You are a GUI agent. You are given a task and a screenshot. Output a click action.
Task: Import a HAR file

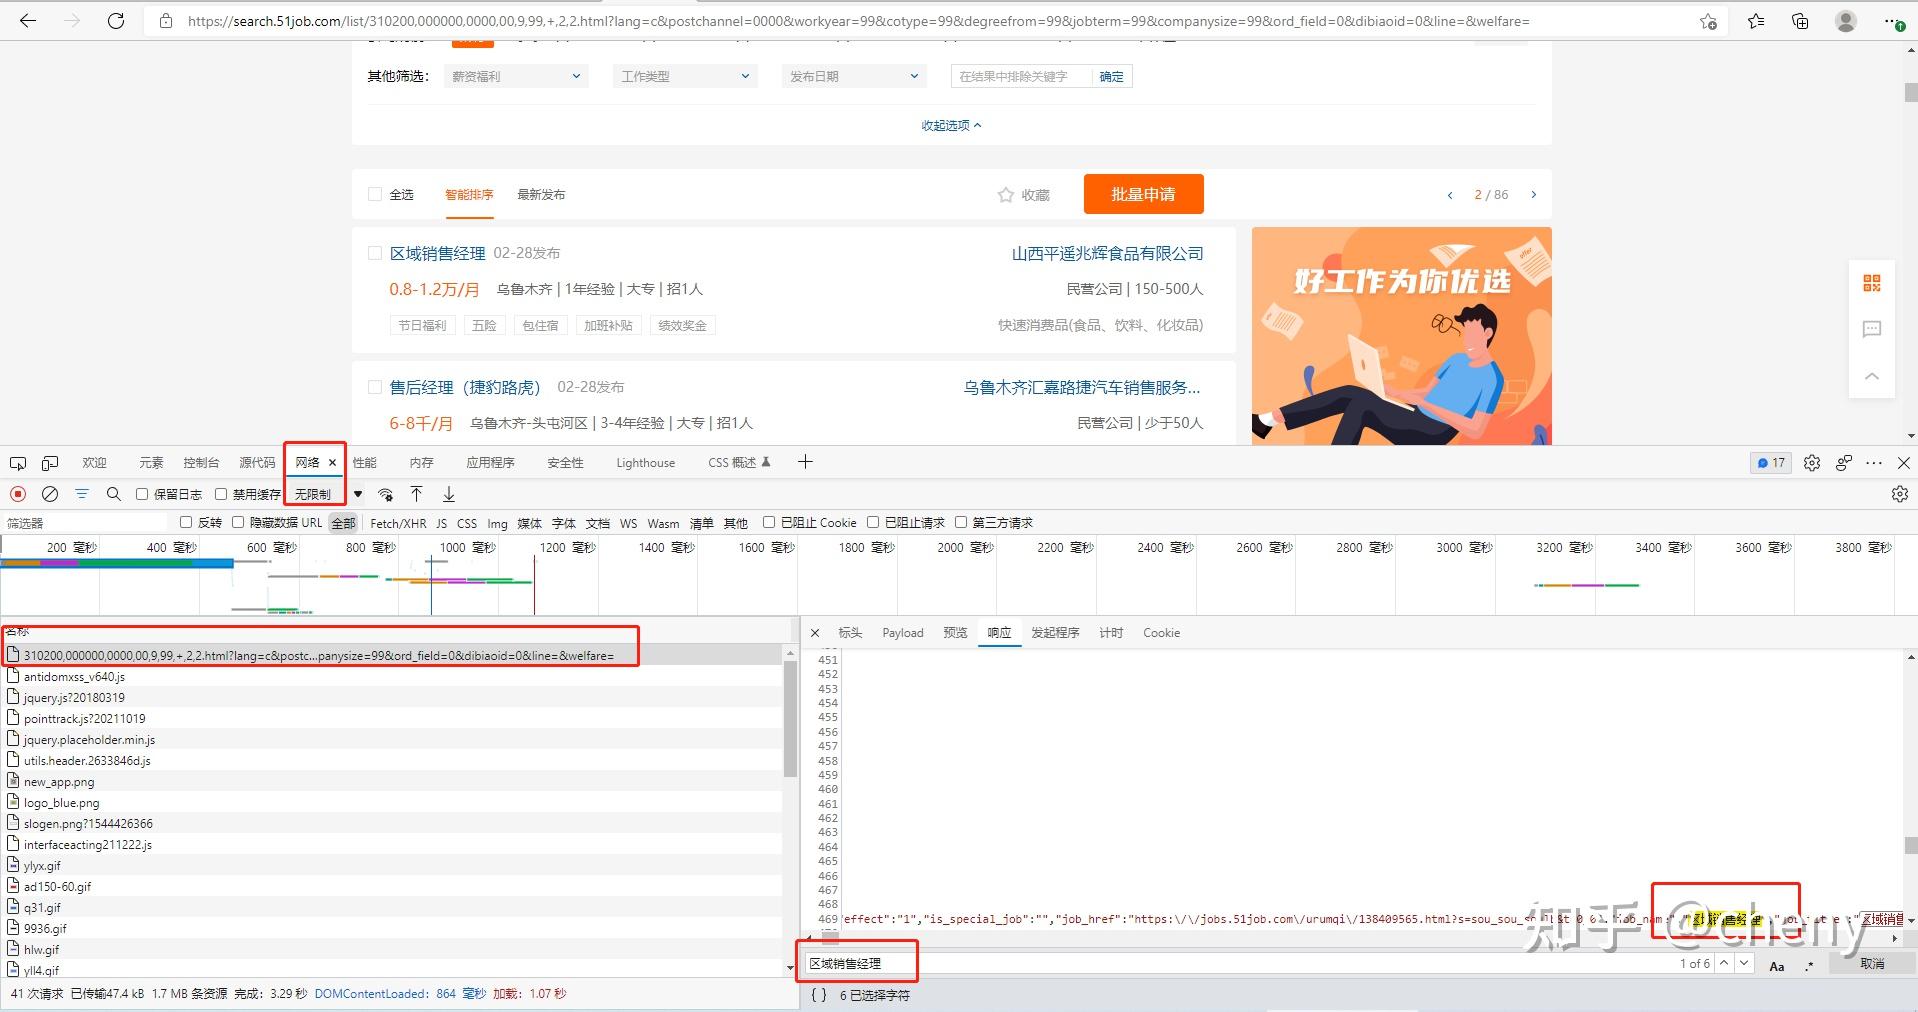pyautogui.click(x=417, y=494)
